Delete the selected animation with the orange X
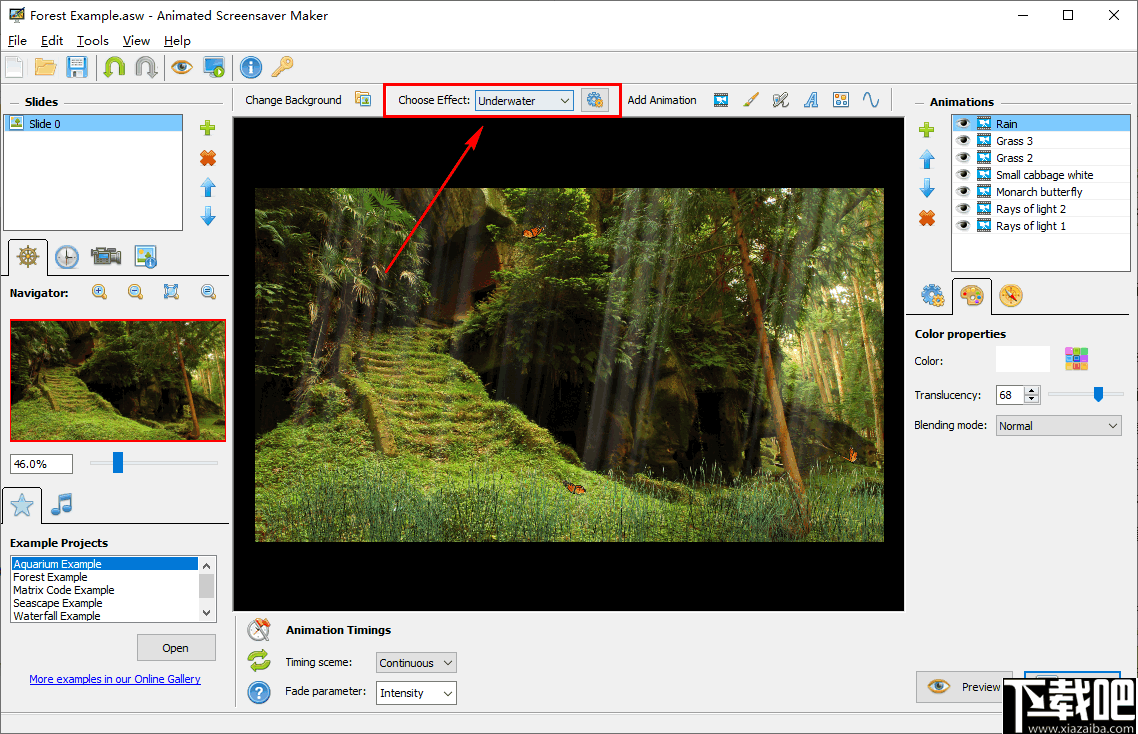 (927, 218)
